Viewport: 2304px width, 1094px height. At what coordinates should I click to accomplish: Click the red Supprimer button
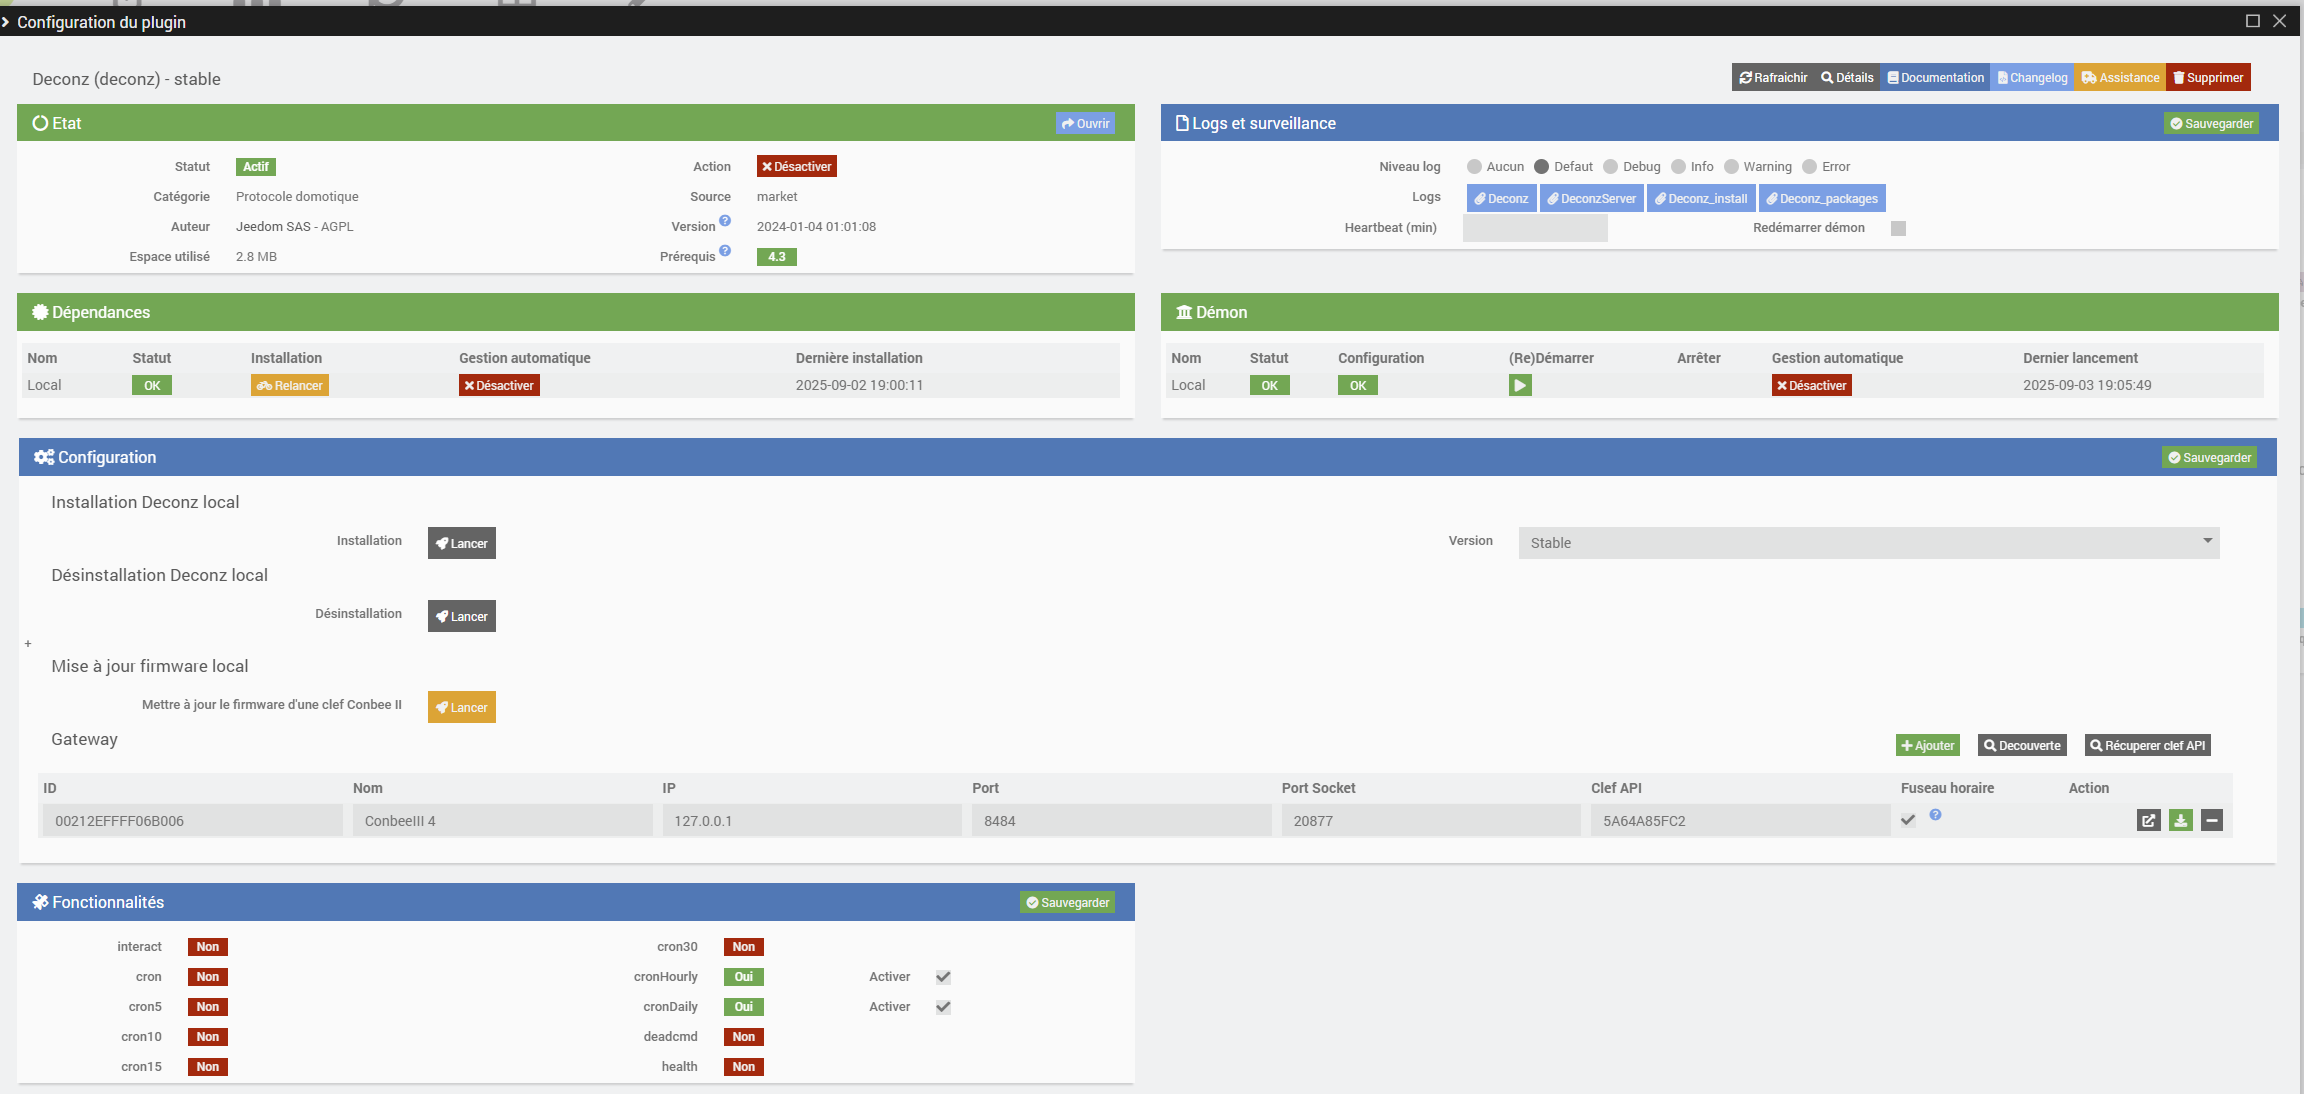pos(2208,78)
